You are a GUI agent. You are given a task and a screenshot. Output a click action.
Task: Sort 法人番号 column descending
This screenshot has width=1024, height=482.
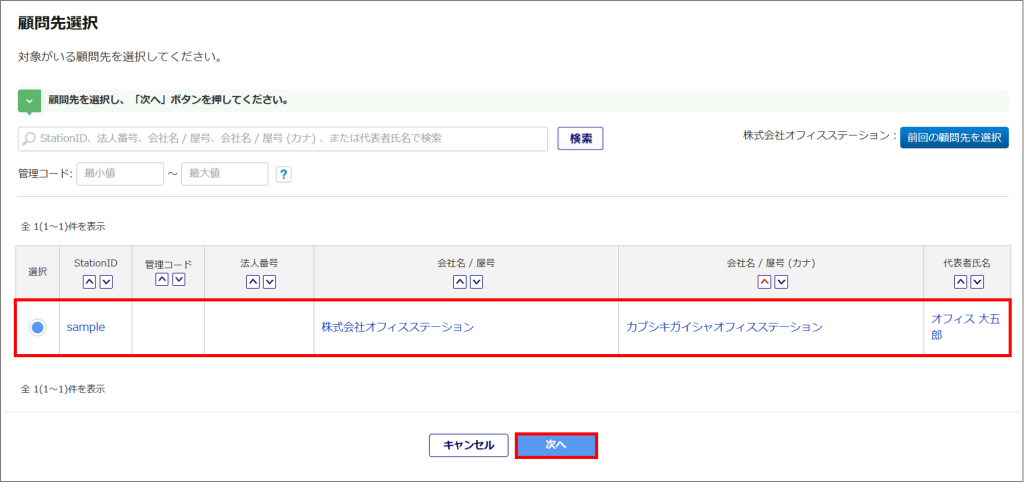click(x=268, y=282)
